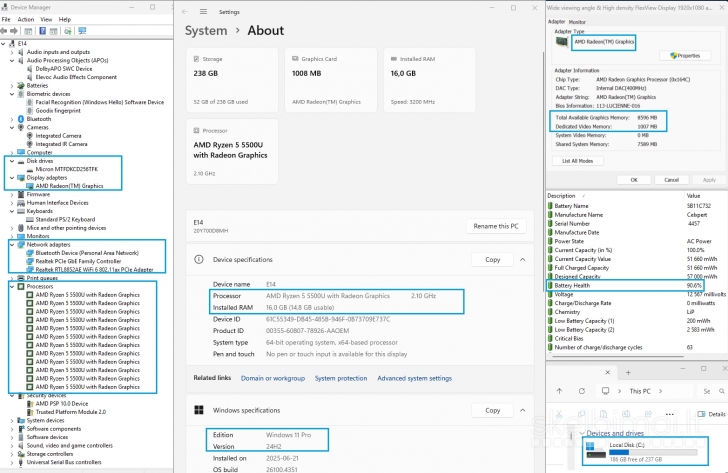Copy the Windows specifications
This screenshot has height=473, width=728.
[493, 410]
